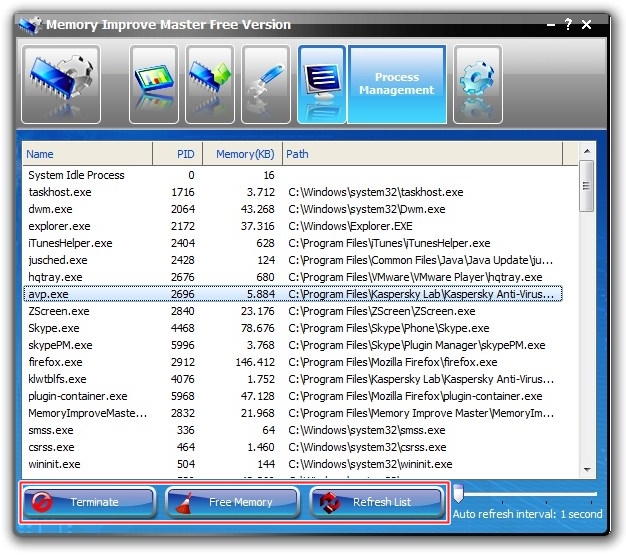Screen dimensions: 626x555
Task: Click the 146.412 memory value for firefox
Action: tap(255, 362)
